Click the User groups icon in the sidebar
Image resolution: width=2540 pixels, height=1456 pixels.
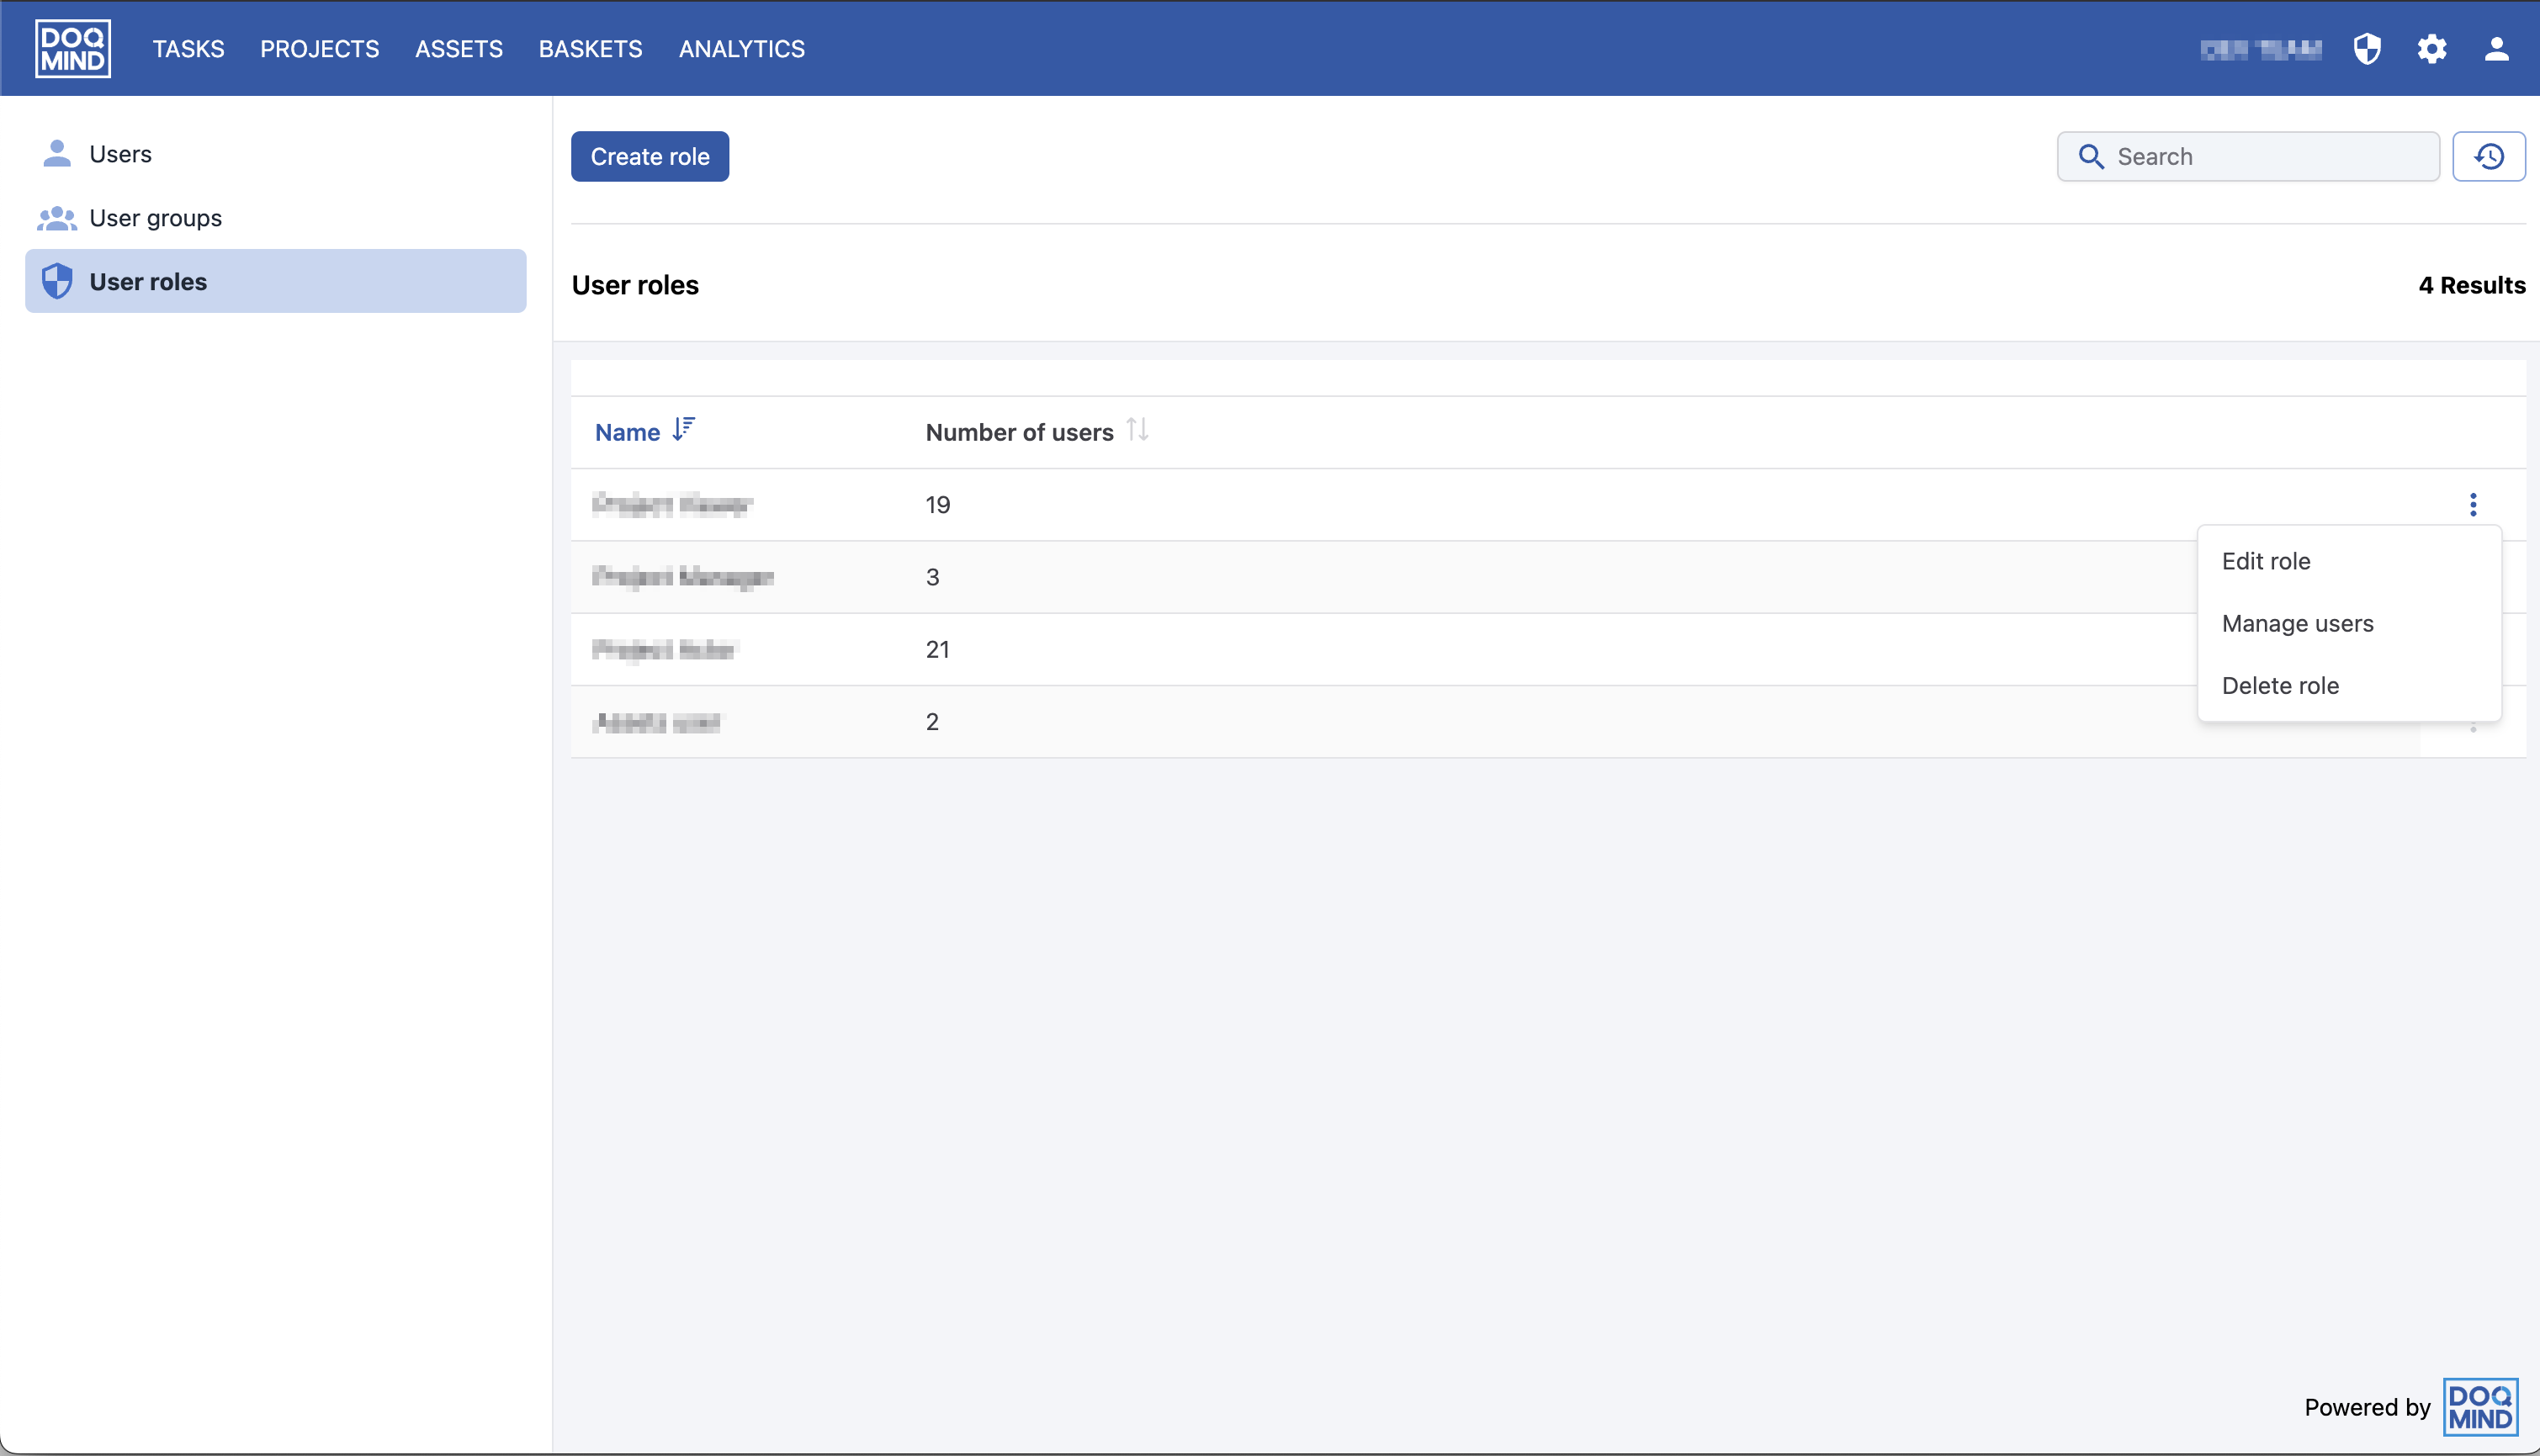[x=57, y=217]
